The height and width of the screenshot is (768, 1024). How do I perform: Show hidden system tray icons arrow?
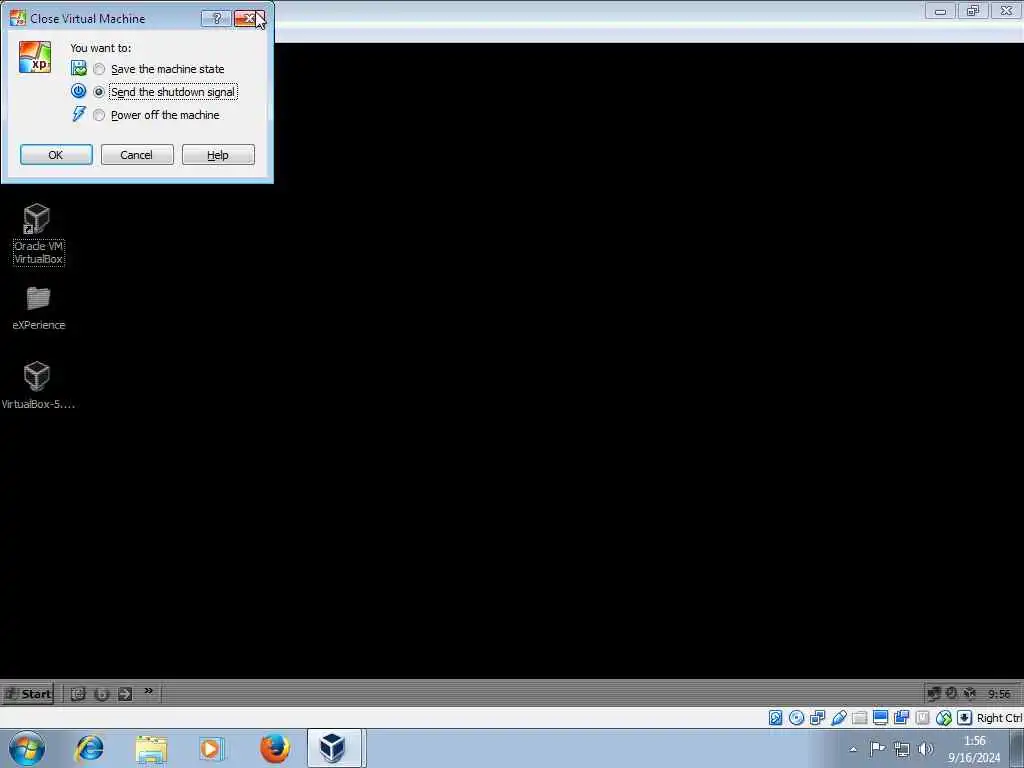pos(852,749)
